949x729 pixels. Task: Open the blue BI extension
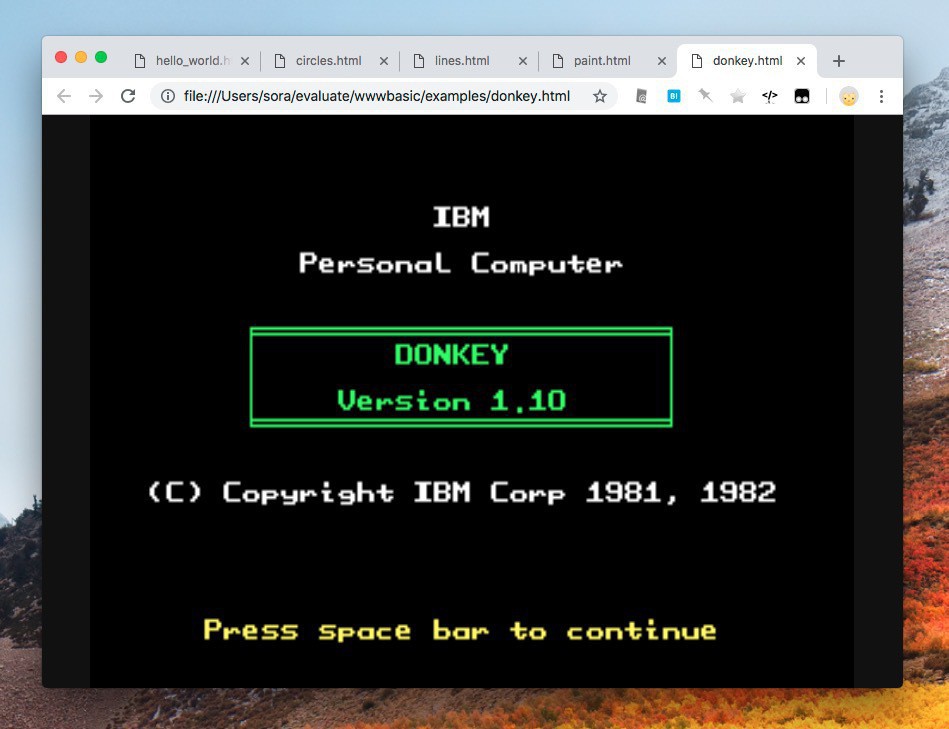pyautogui.click(x=674, y=96)
